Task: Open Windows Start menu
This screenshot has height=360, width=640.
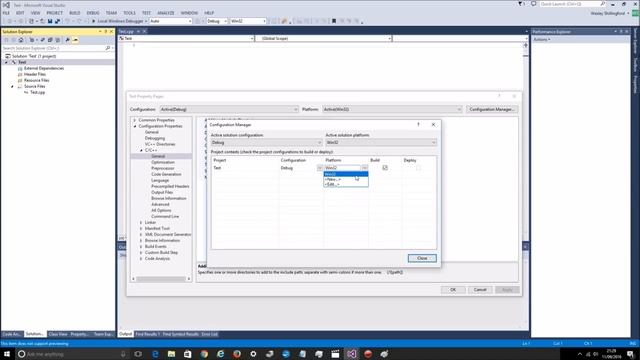Action: coord(7,354)
